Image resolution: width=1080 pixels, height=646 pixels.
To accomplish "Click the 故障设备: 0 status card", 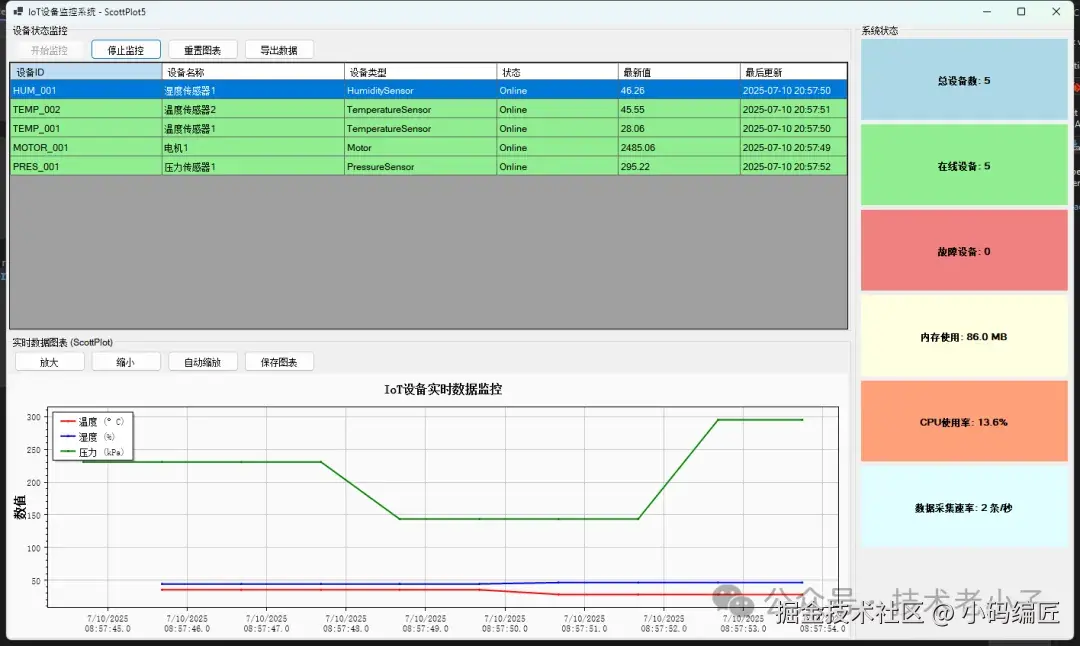I will point(964,251).
